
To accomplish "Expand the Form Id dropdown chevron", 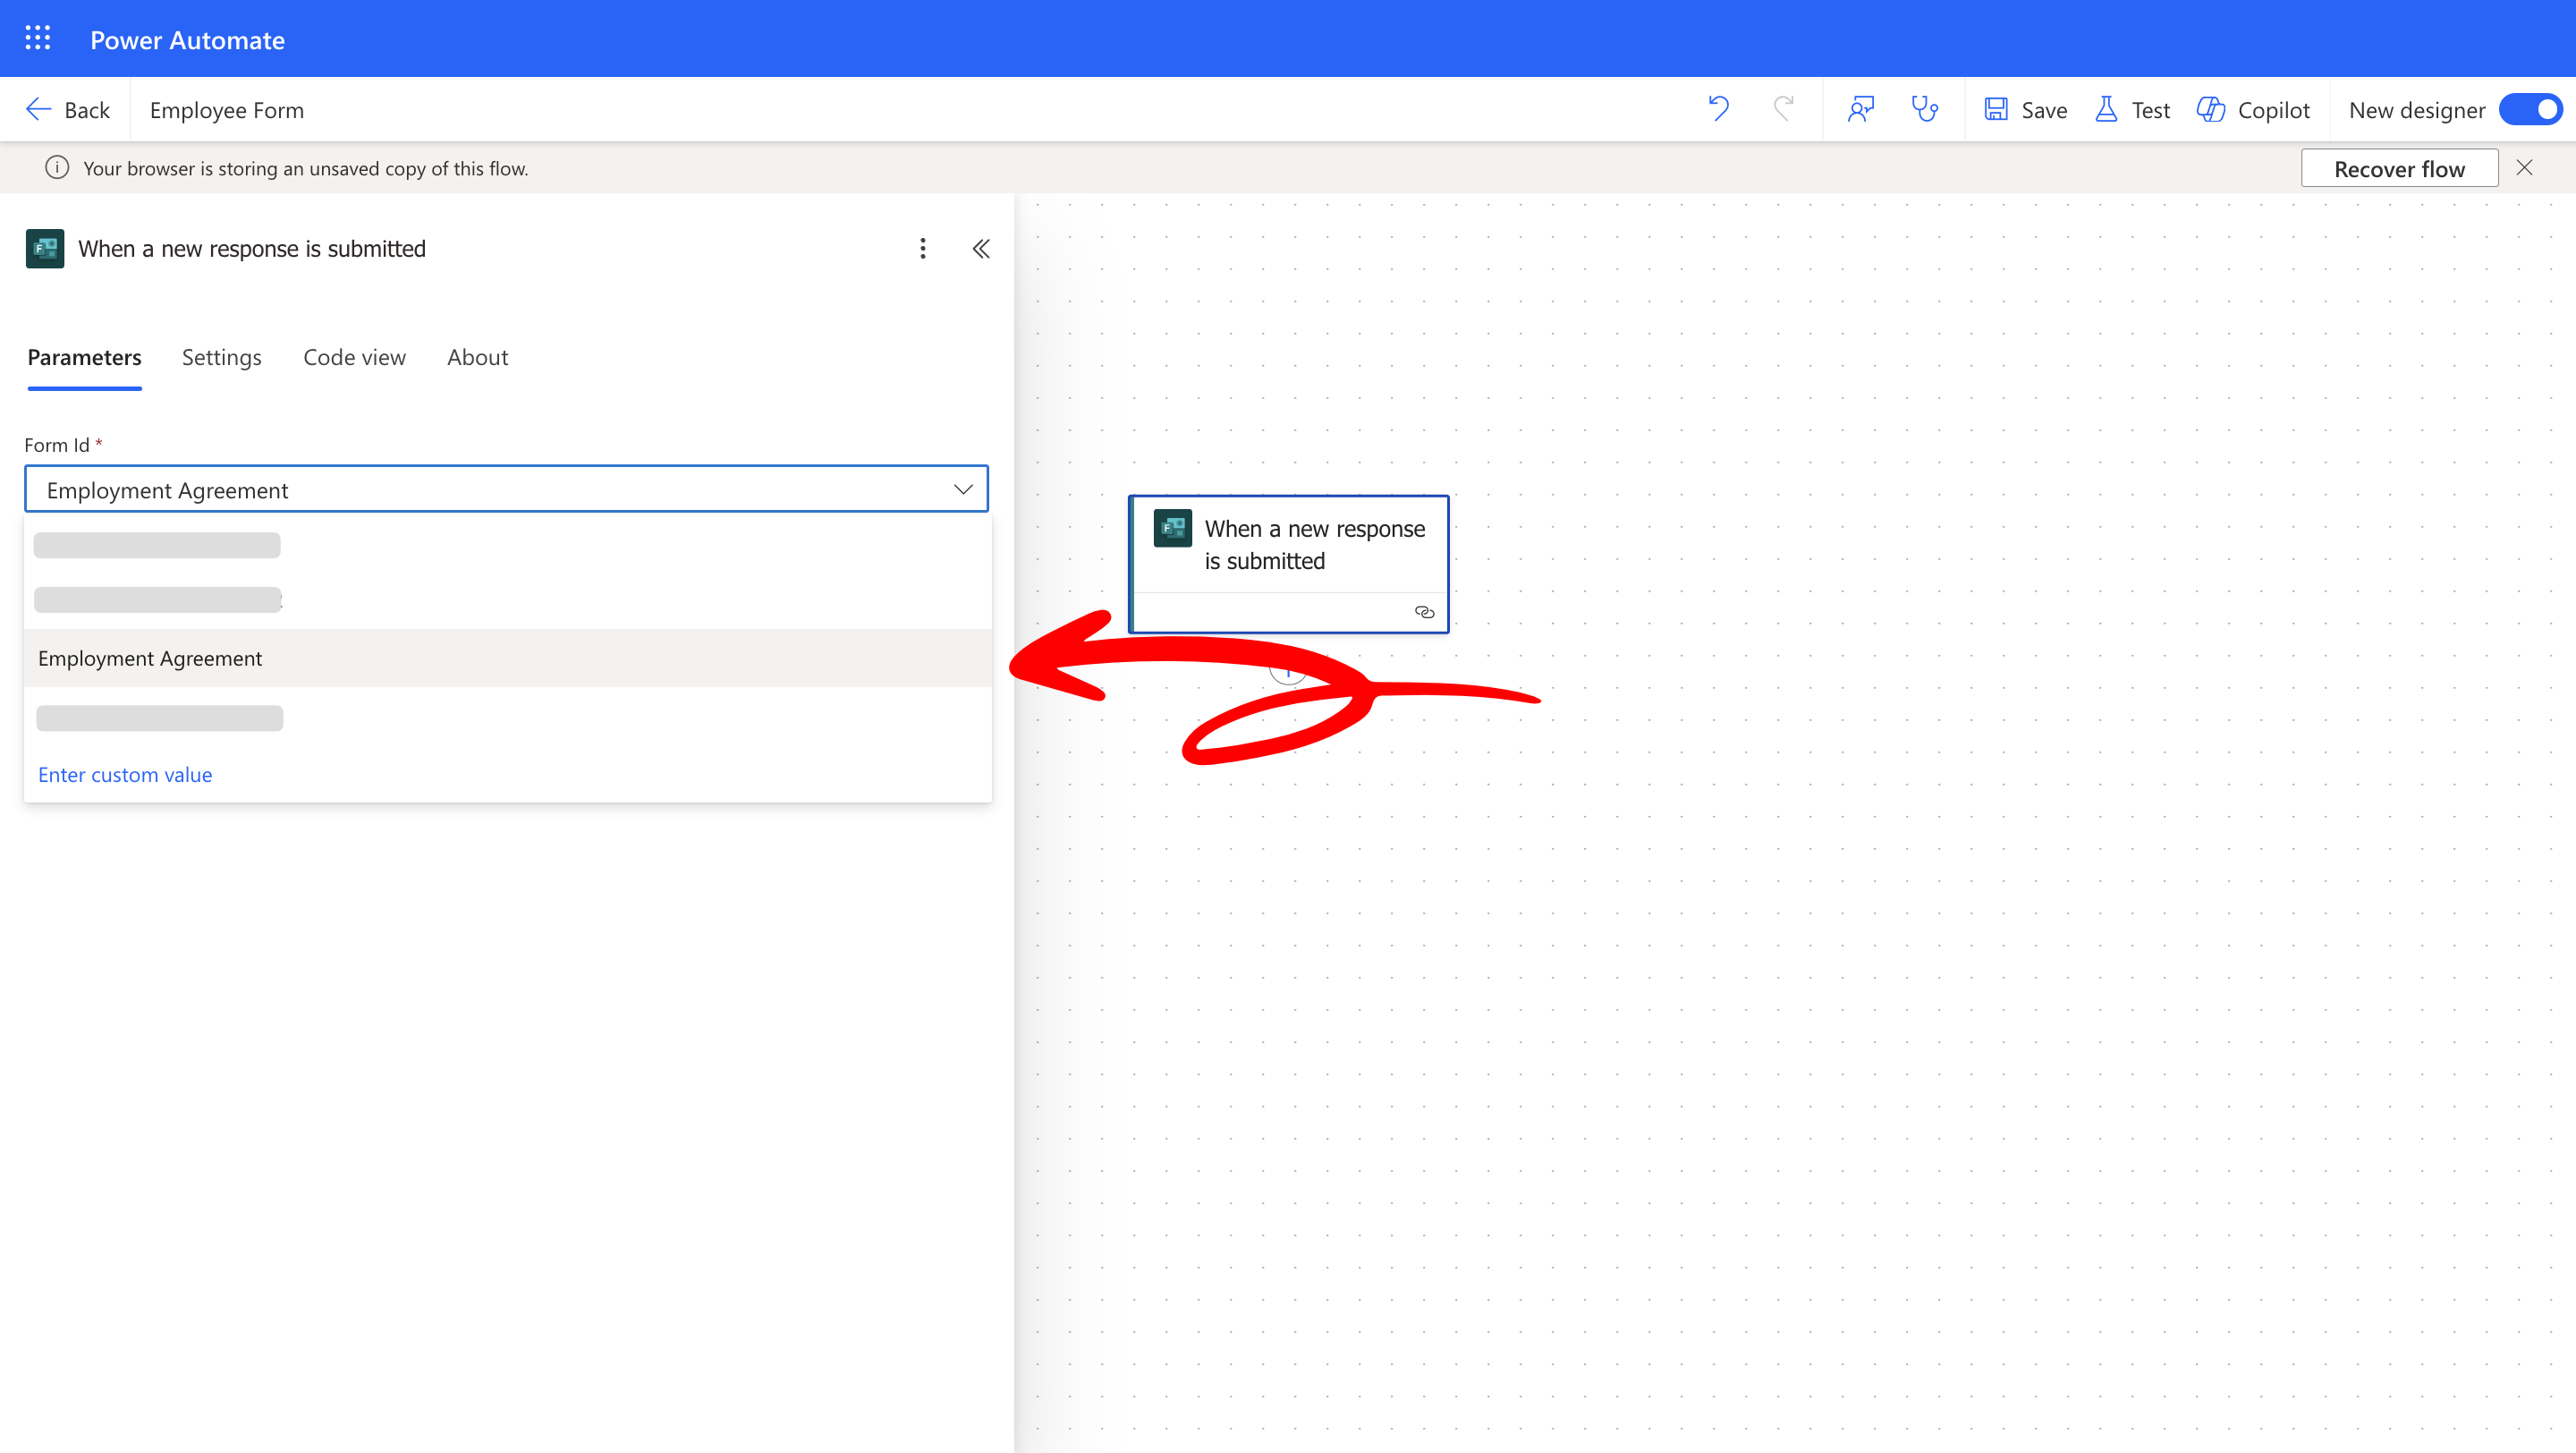I will click(962, 490).
